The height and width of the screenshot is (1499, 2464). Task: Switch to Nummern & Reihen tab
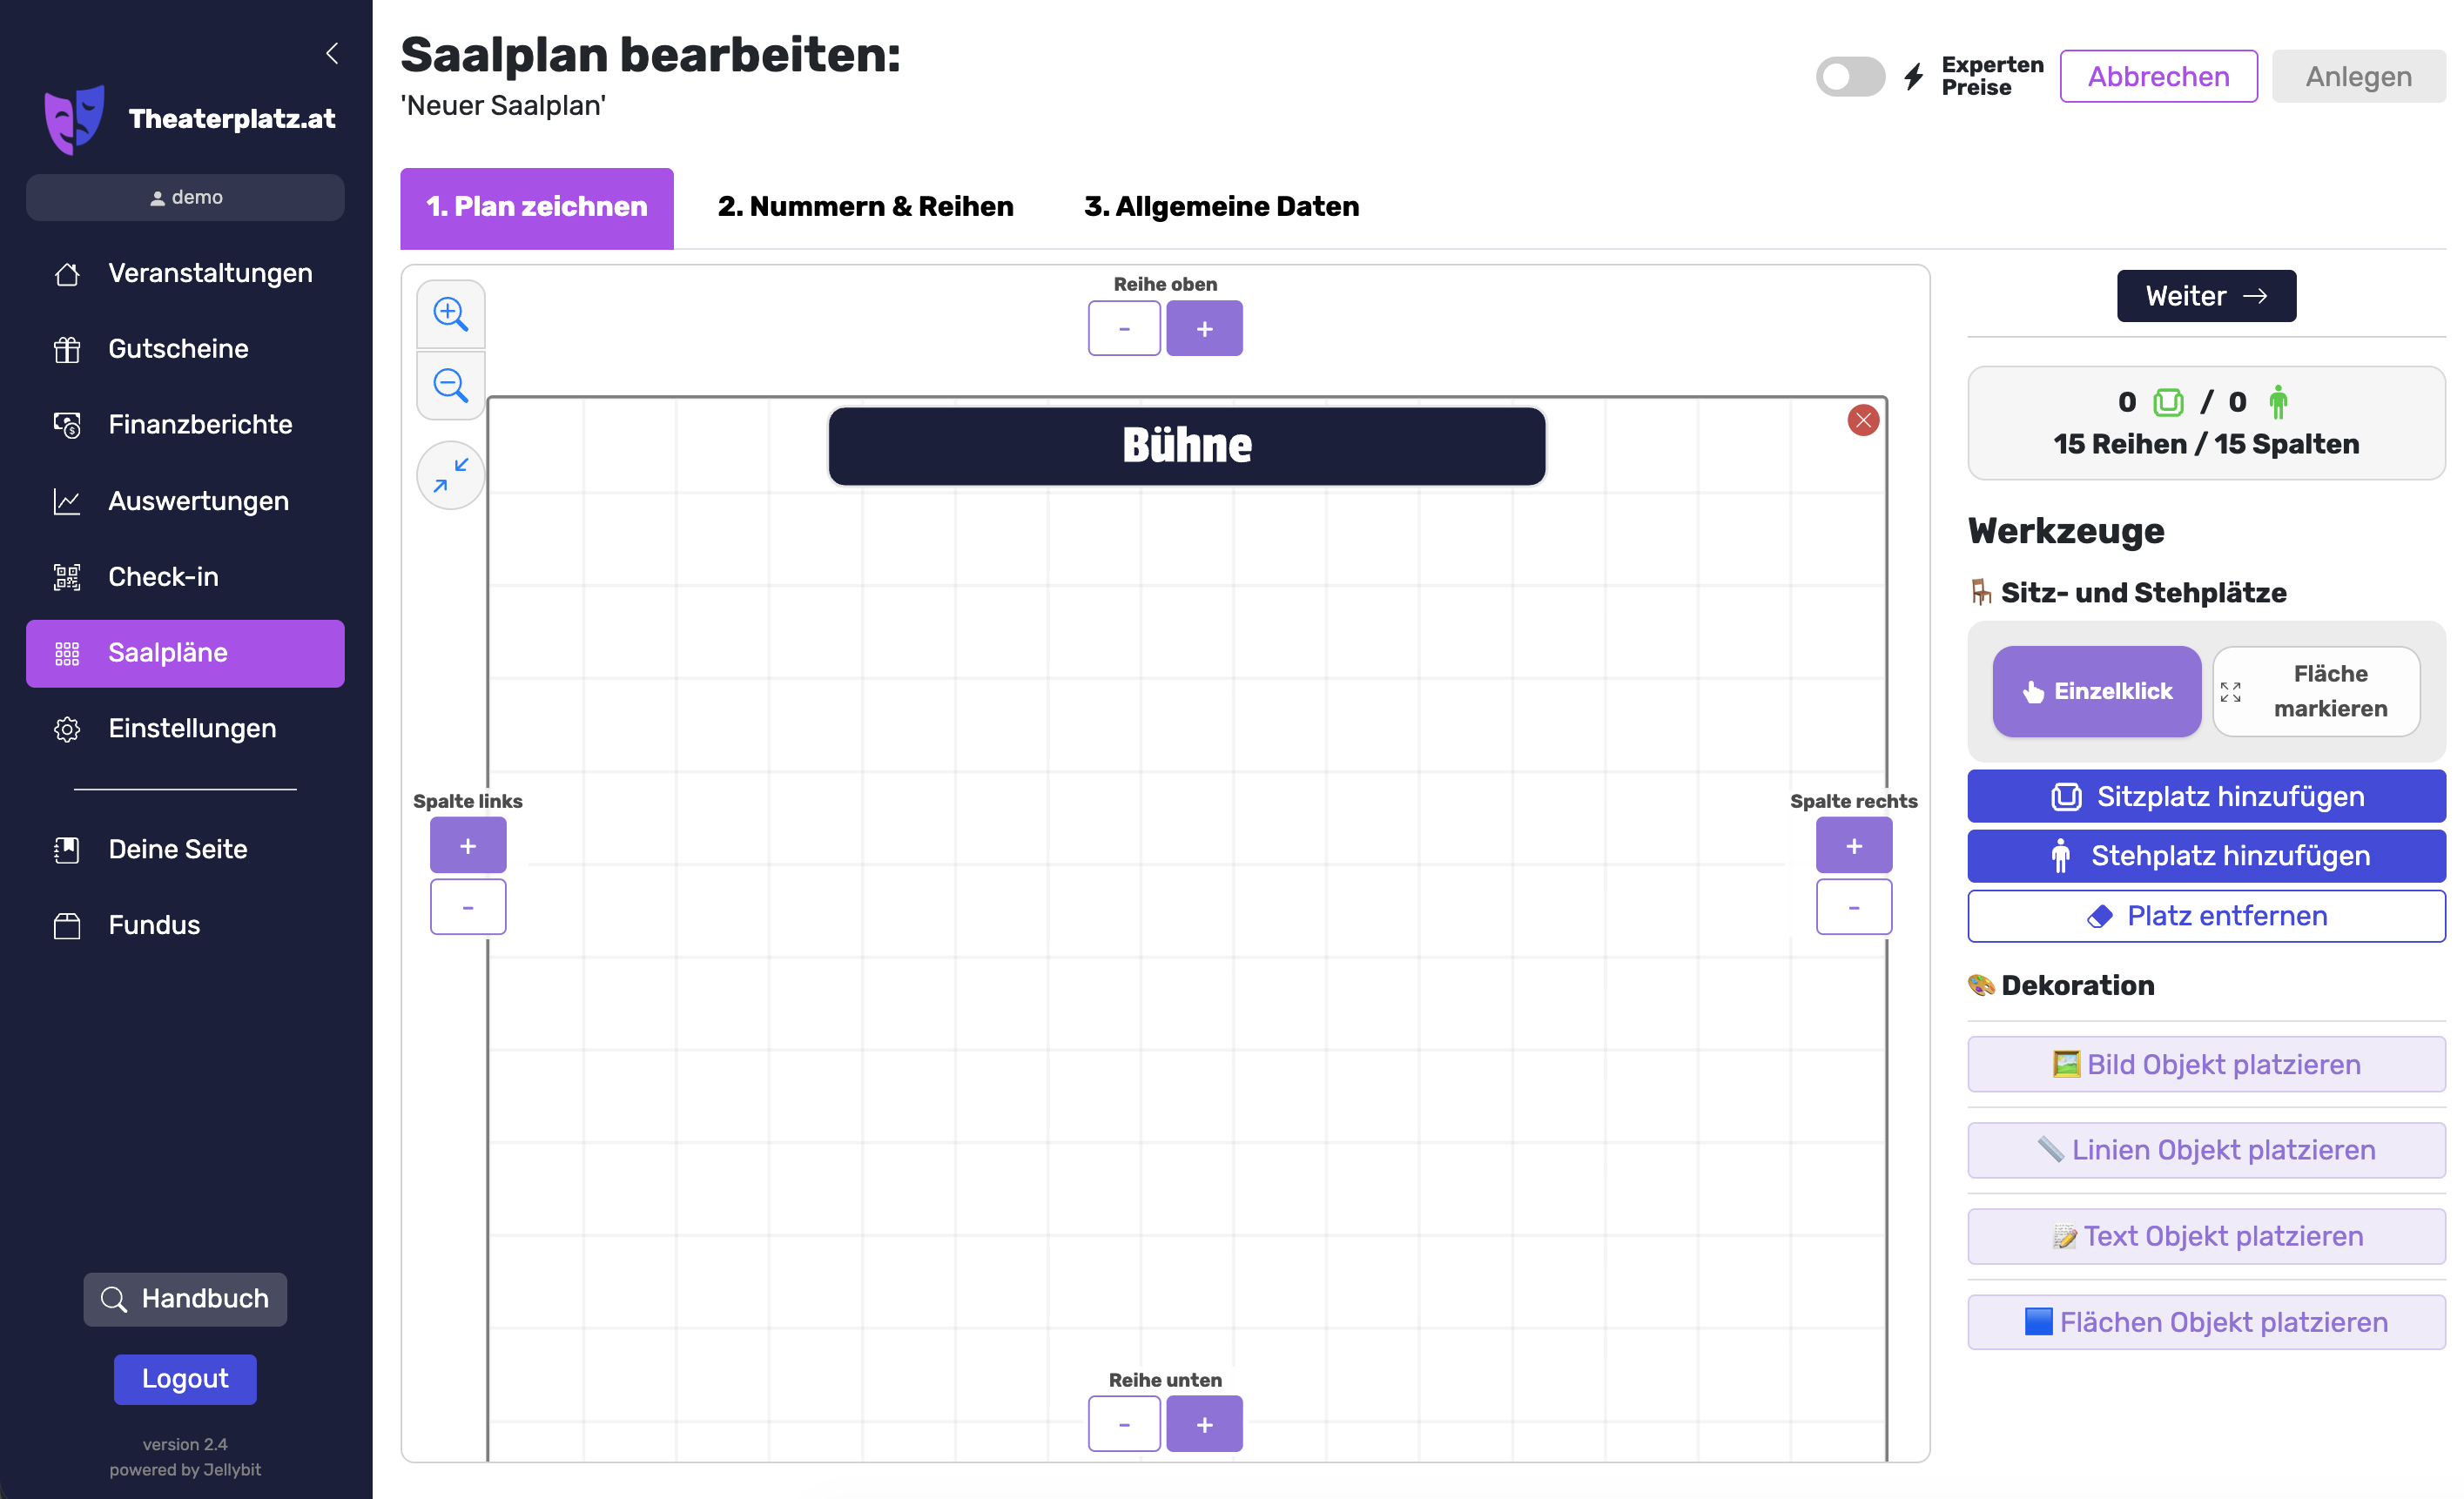coord(865,207)
